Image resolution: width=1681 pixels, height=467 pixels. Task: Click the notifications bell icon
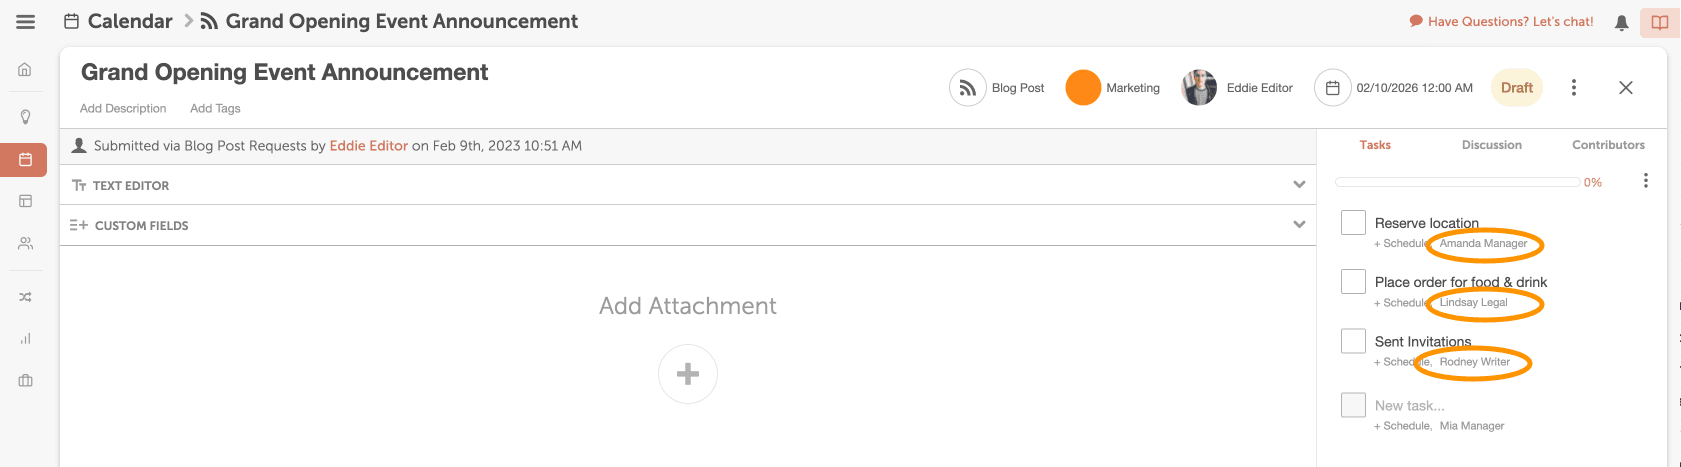coord(1622,22)
